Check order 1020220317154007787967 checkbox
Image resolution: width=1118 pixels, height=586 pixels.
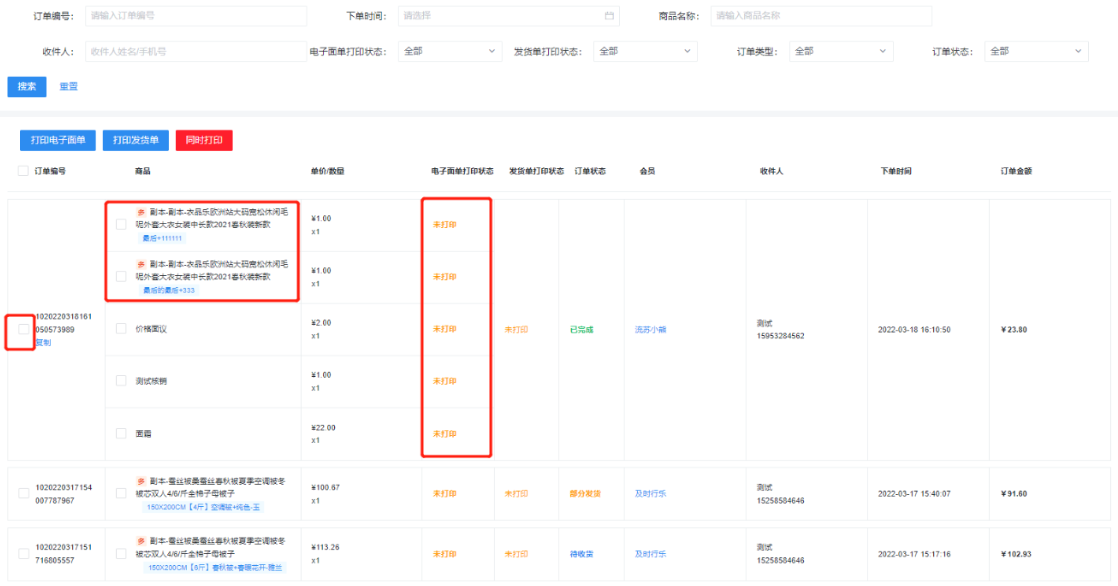point(23,493)
